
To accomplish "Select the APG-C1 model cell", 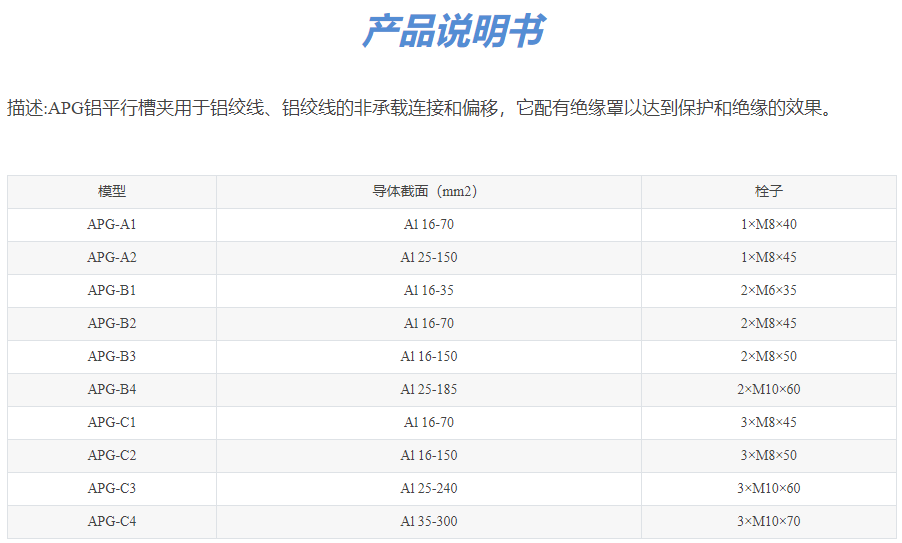I will click(112, 422).
